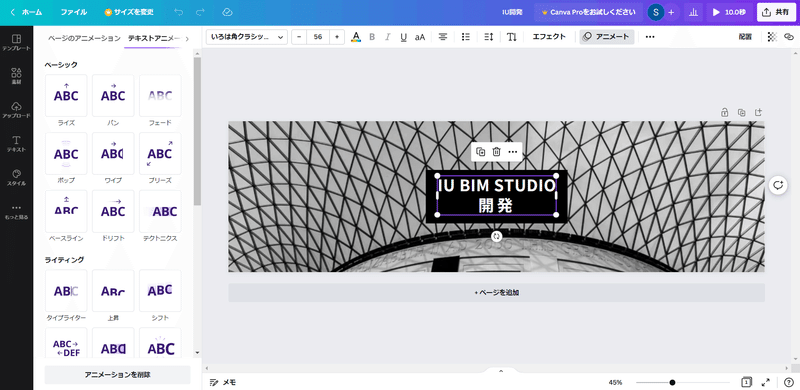Screen dimensions: 800x390
Task: Open the transparency checkerboard control
Action: tap(772, 37)
